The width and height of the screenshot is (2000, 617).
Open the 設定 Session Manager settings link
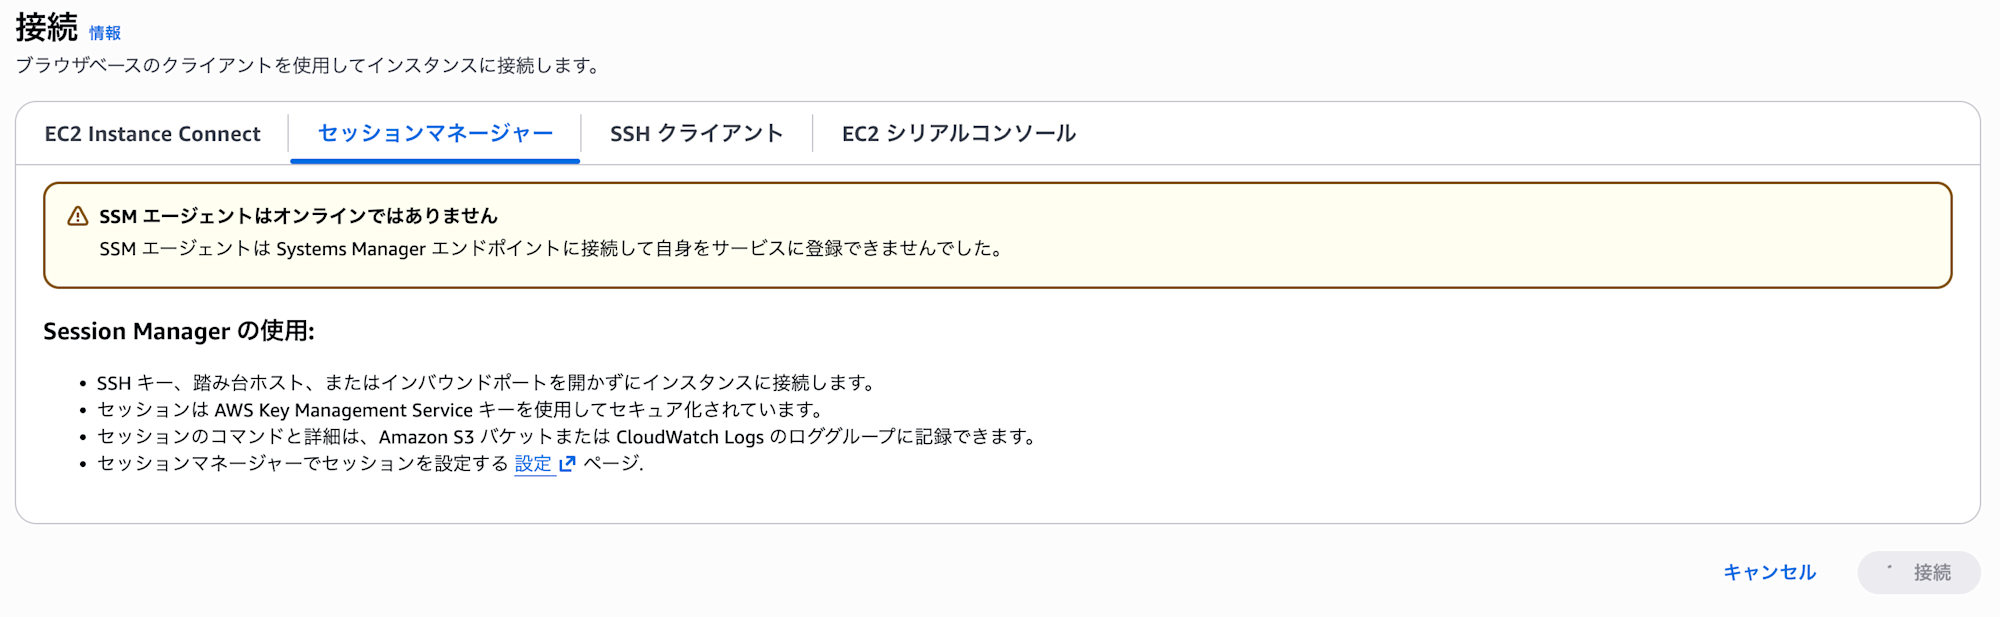tap(531, 463)
